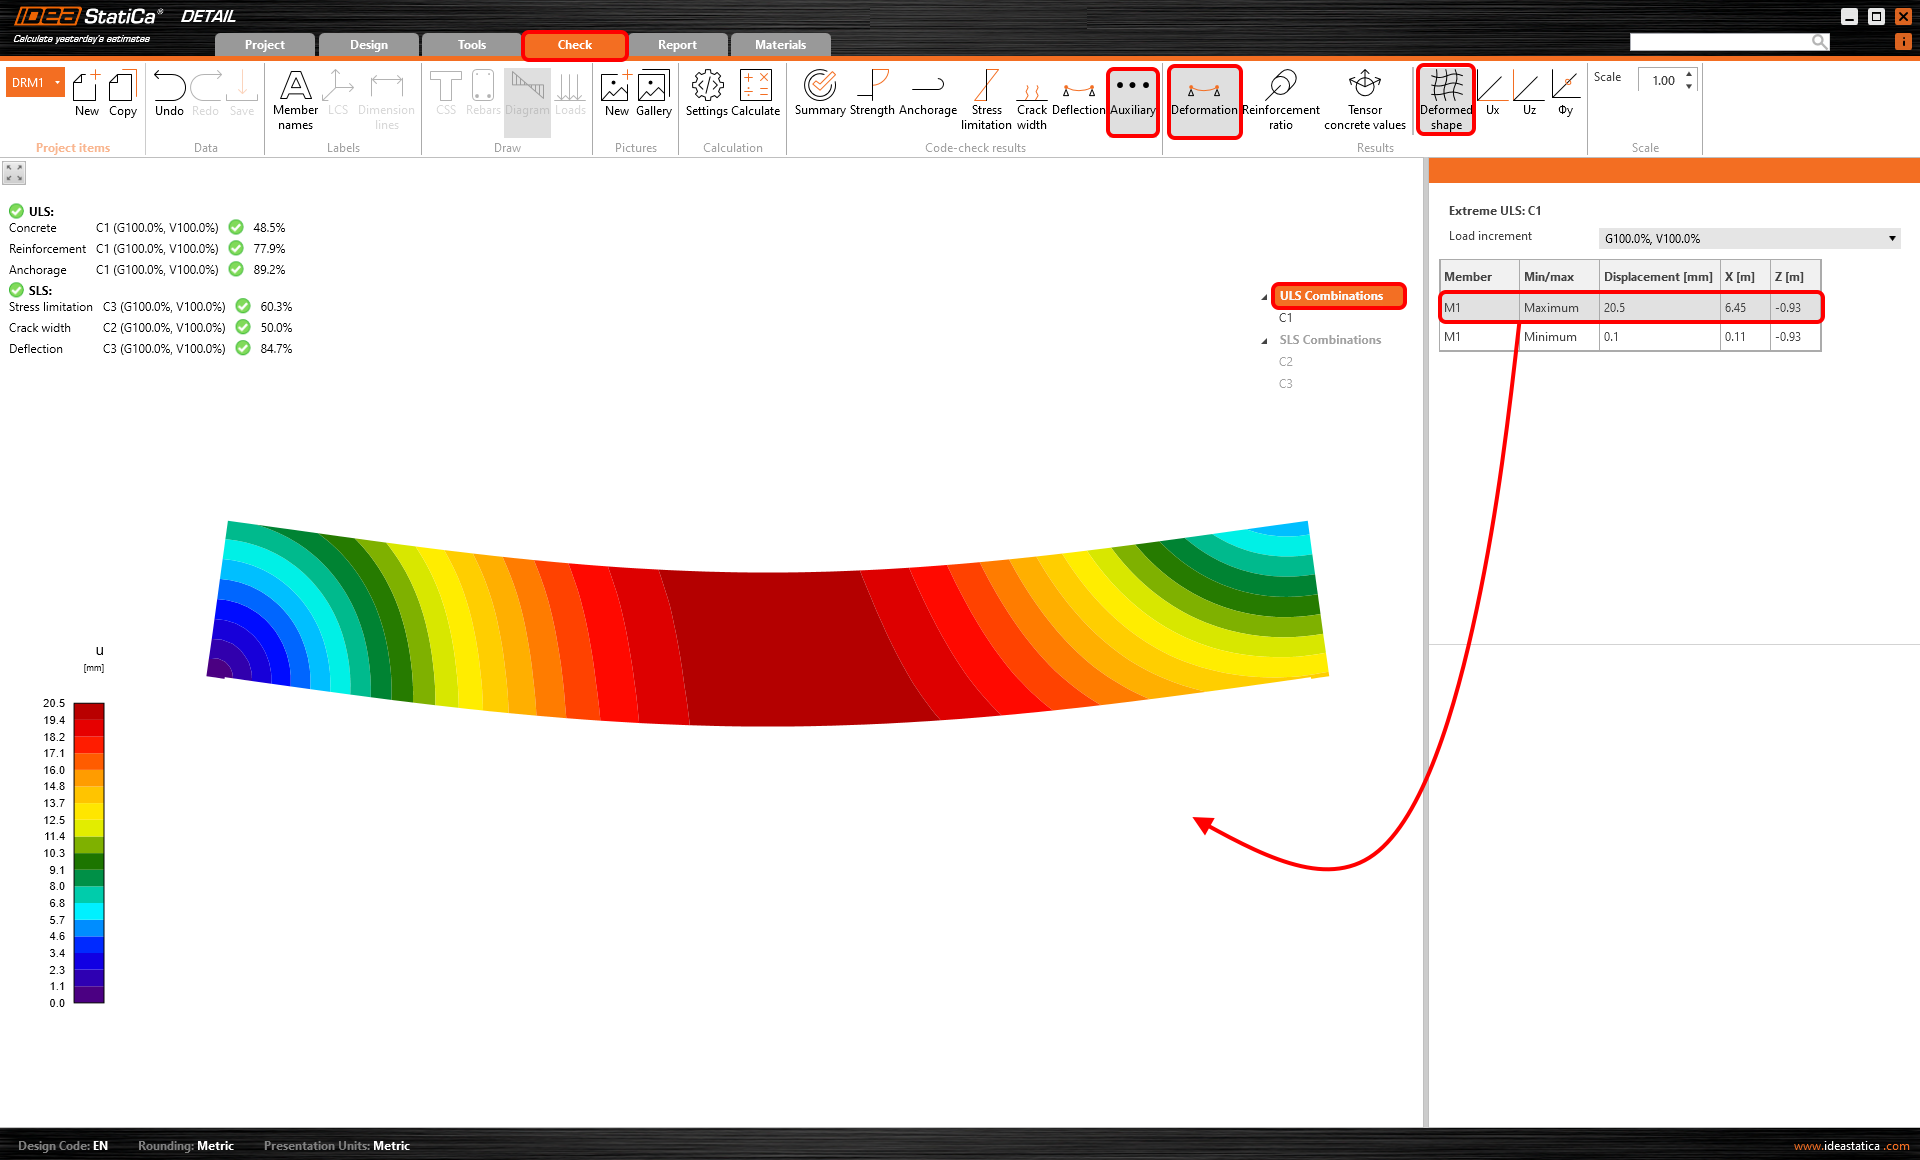Open the DRM1 project item dropdown

(58, 82)
